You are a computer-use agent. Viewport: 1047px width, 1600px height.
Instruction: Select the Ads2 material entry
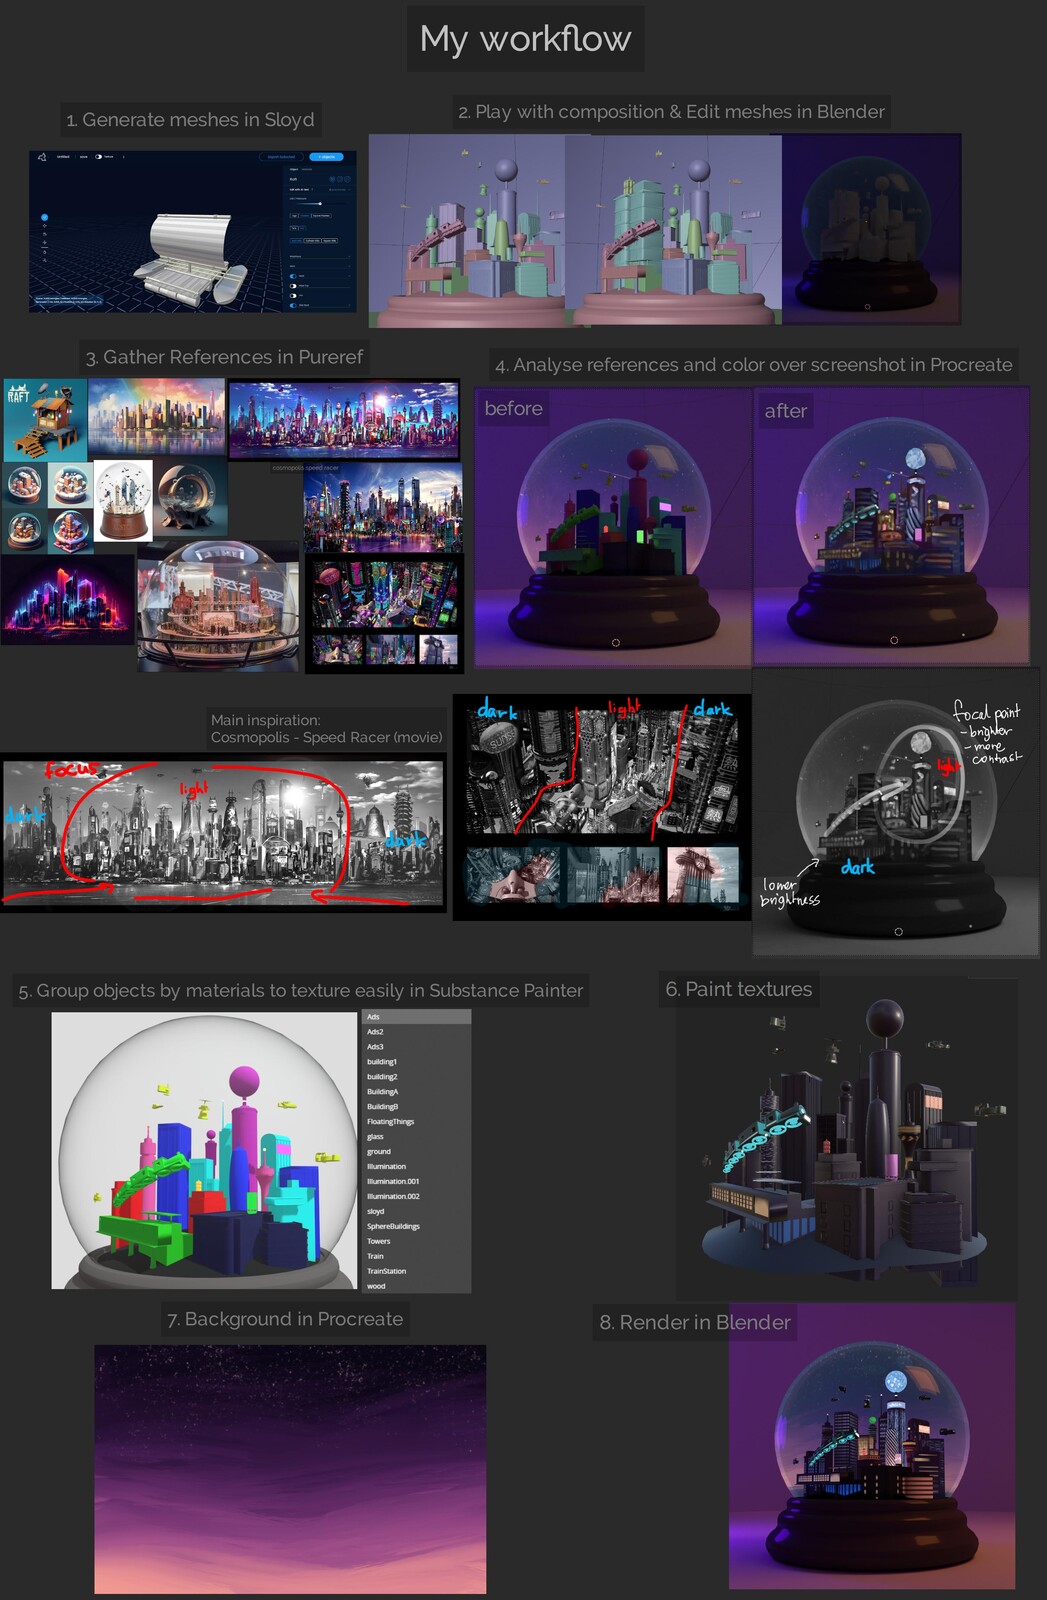coord(416,1032)
